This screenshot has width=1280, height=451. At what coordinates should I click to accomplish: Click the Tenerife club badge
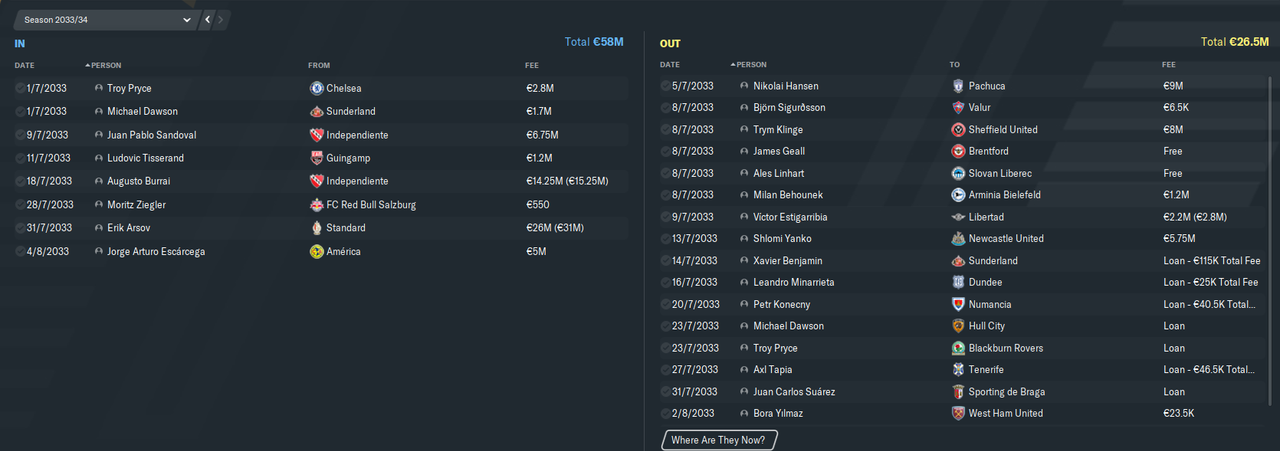coord(959,369)
